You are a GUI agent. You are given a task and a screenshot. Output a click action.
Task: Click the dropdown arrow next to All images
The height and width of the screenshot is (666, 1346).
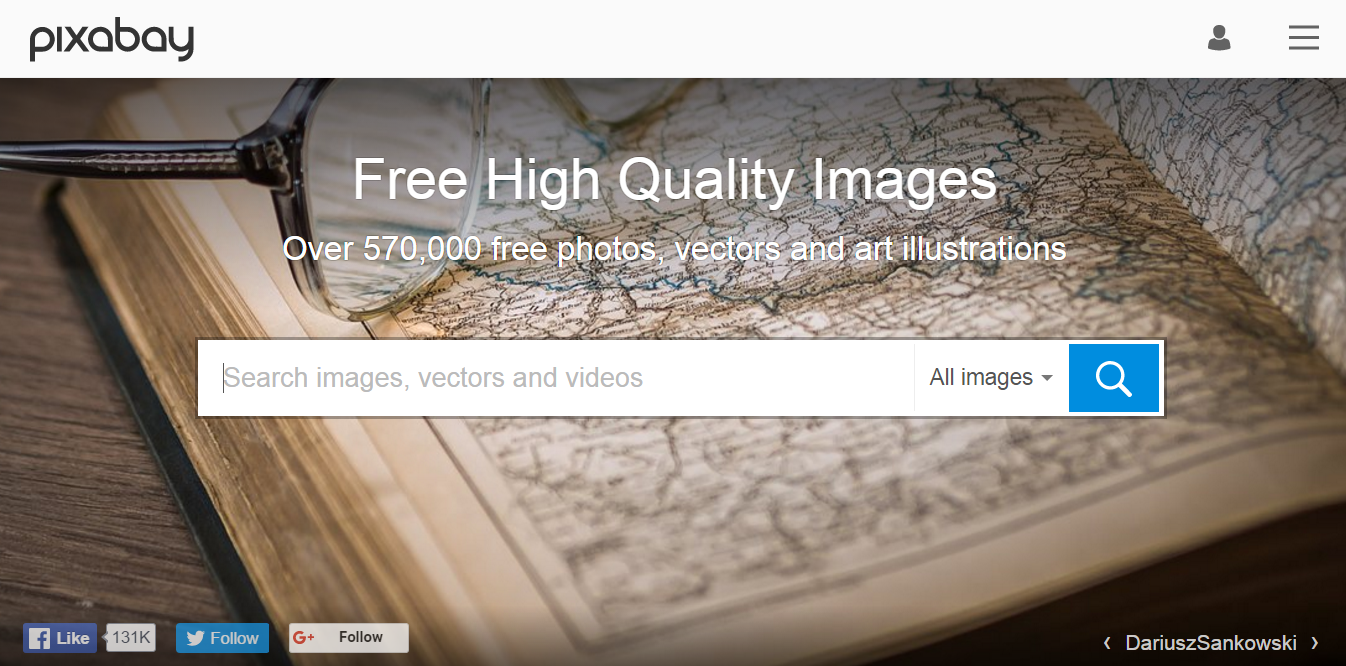tap(1047, 378)
